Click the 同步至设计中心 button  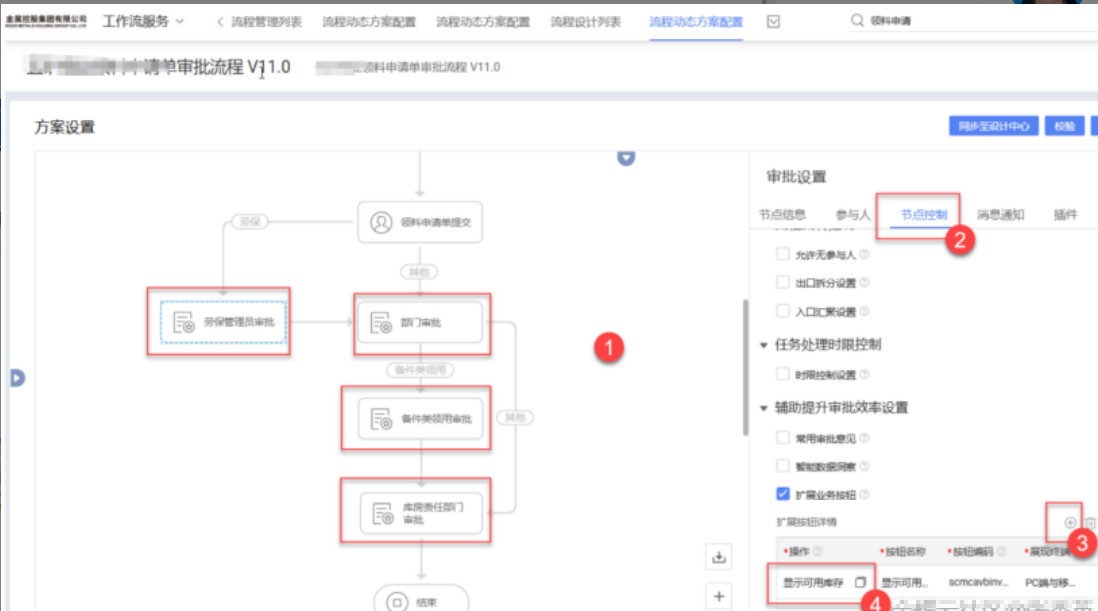993,126
